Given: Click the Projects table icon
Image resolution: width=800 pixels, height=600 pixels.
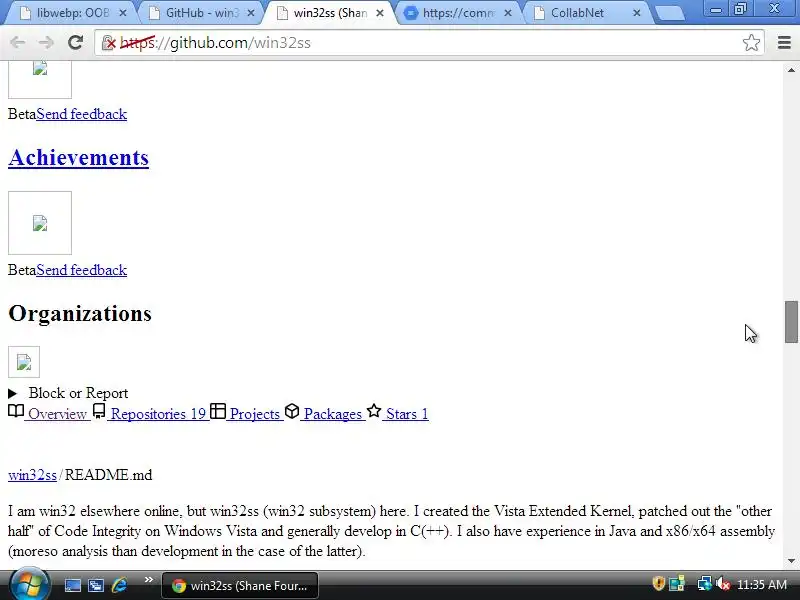Looking at the screenshot, I should pyautogui.click(x=218, y=411).
